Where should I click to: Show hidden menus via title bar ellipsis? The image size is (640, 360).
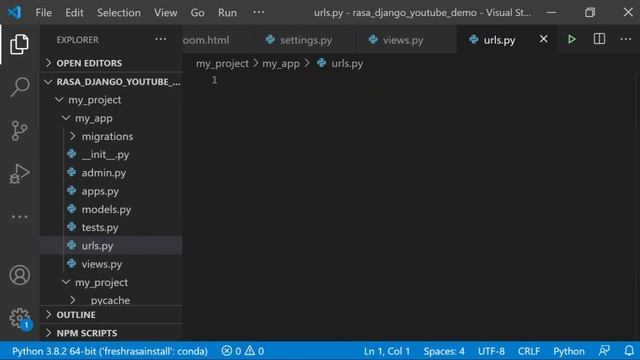pyautogui.click(x=258, y=13)
